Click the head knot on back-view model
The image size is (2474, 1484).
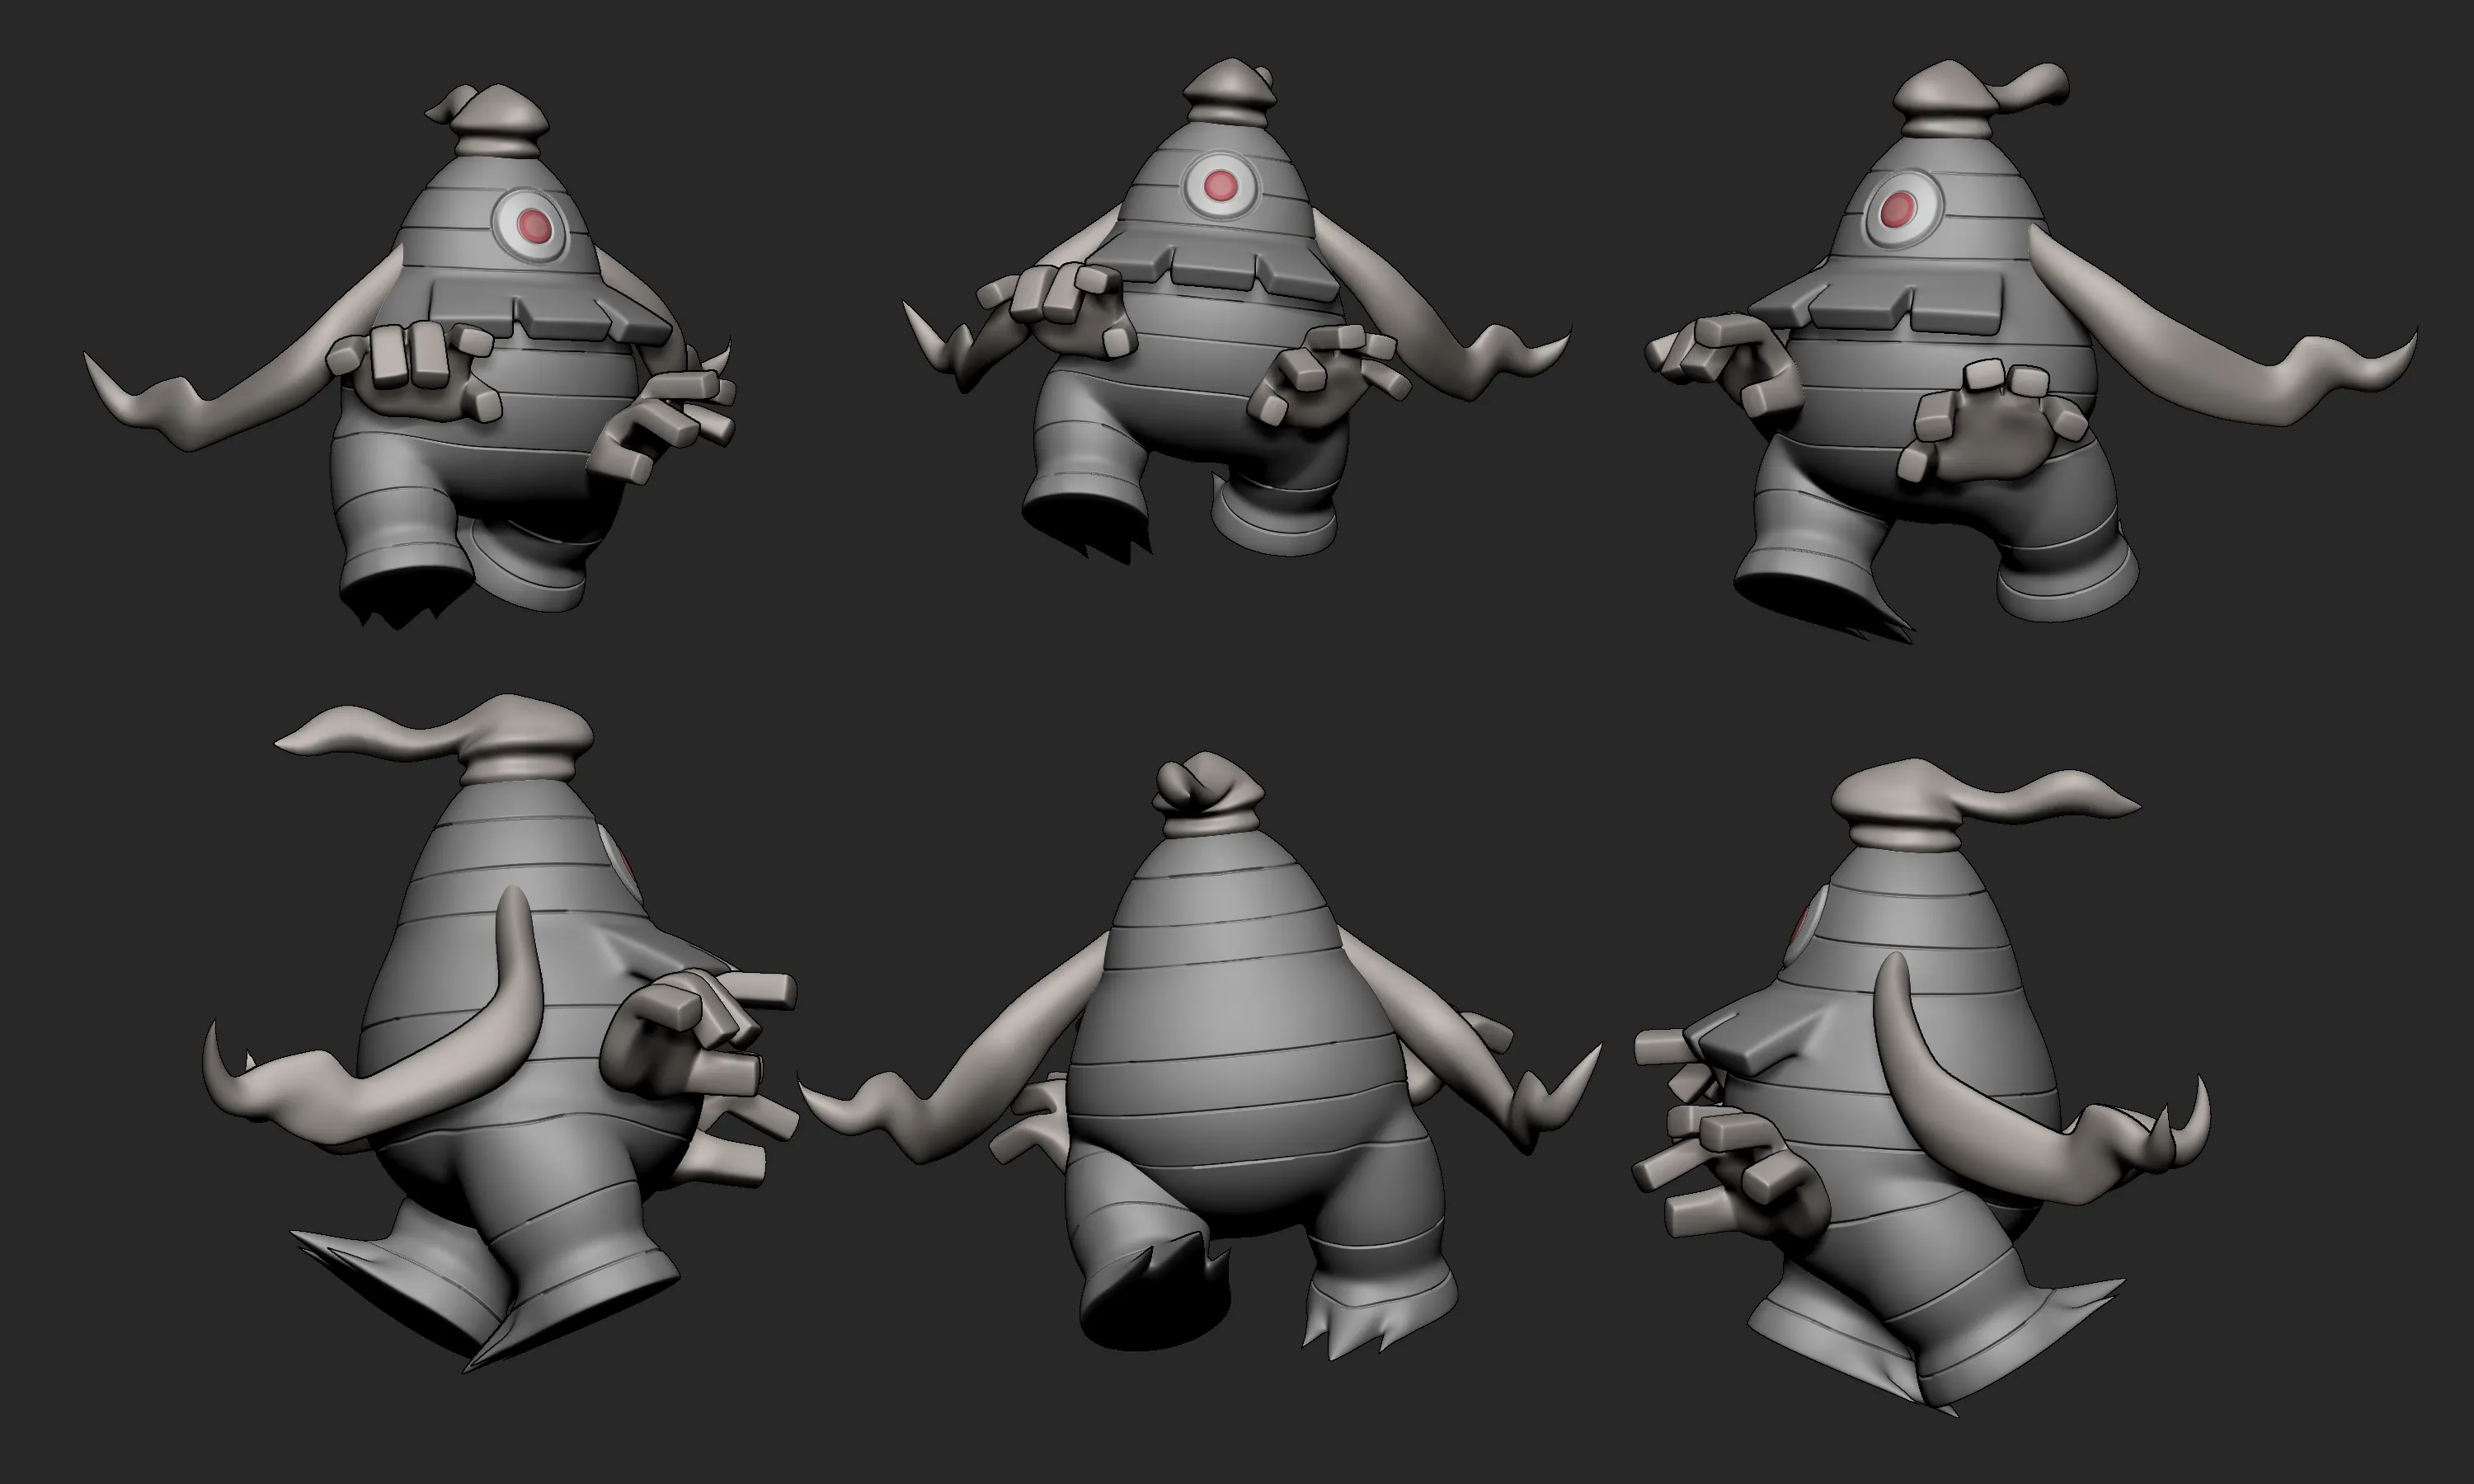click(x=1207, y=795)
